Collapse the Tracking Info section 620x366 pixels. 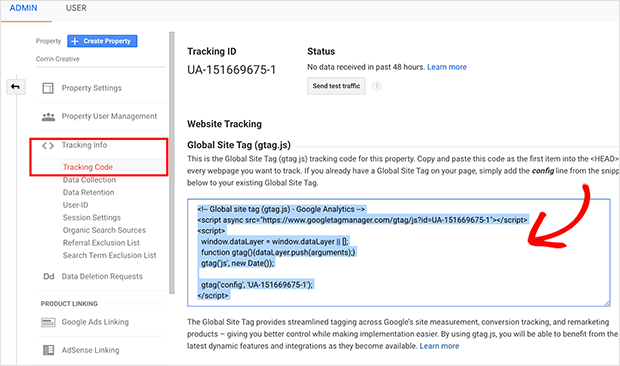tap(84, 145)
